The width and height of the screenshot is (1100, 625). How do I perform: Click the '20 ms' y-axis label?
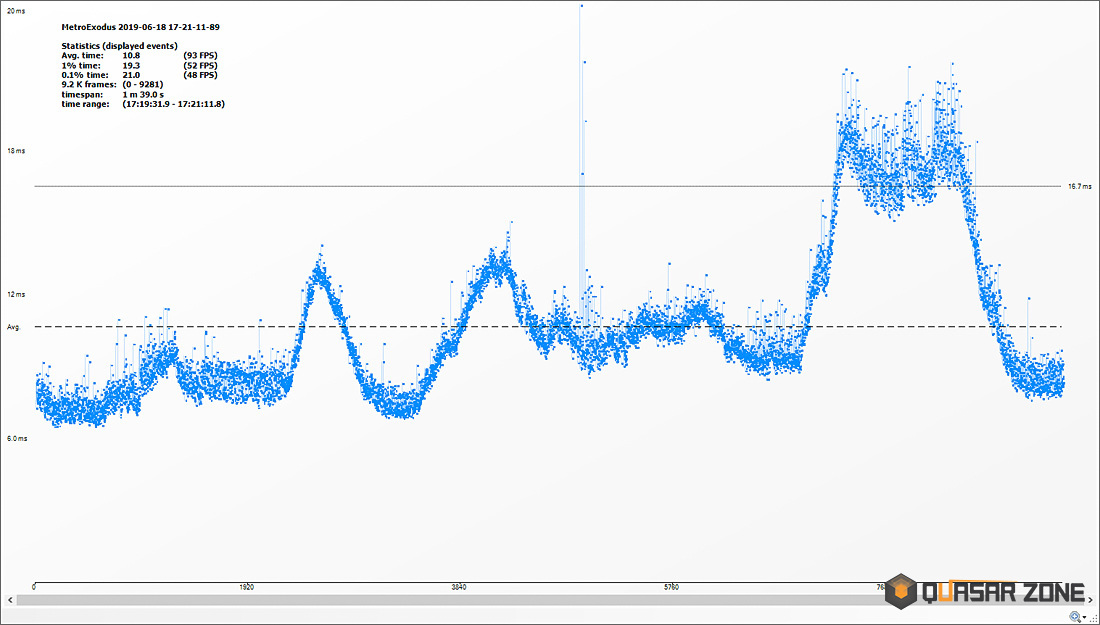point(15,13)
